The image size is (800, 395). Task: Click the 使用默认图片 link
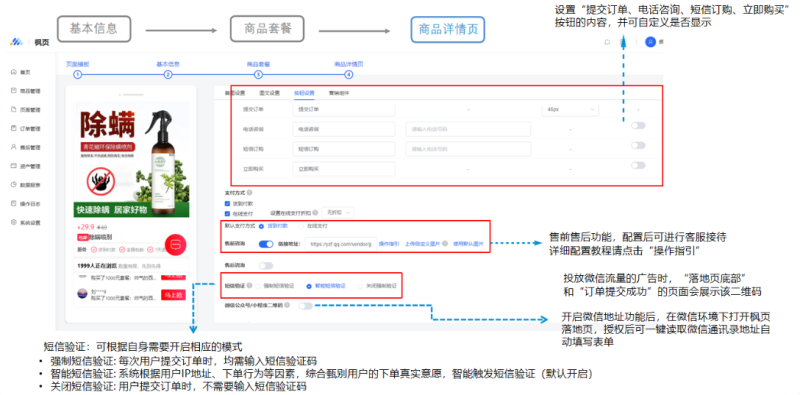click(468, 244)
